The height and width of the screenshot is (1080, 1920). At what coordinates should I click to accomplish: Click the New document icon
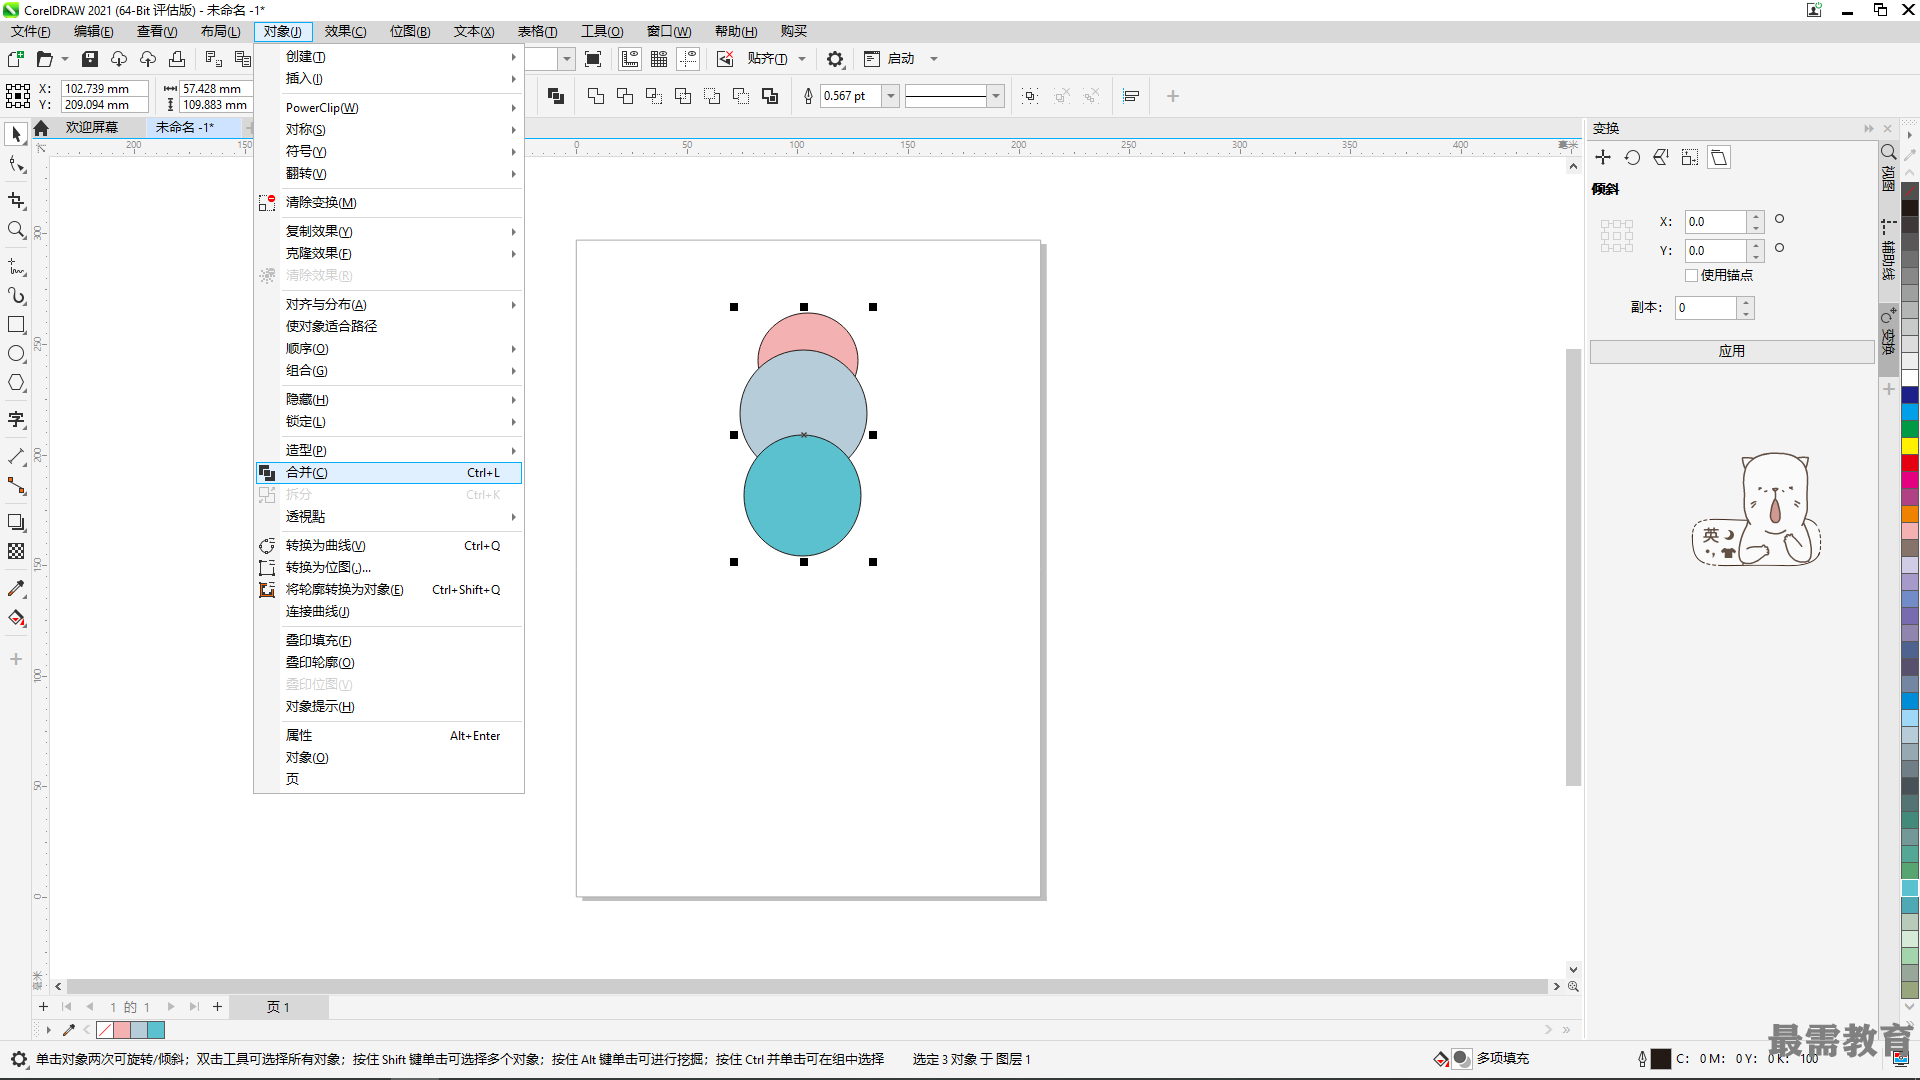(16, 59)
